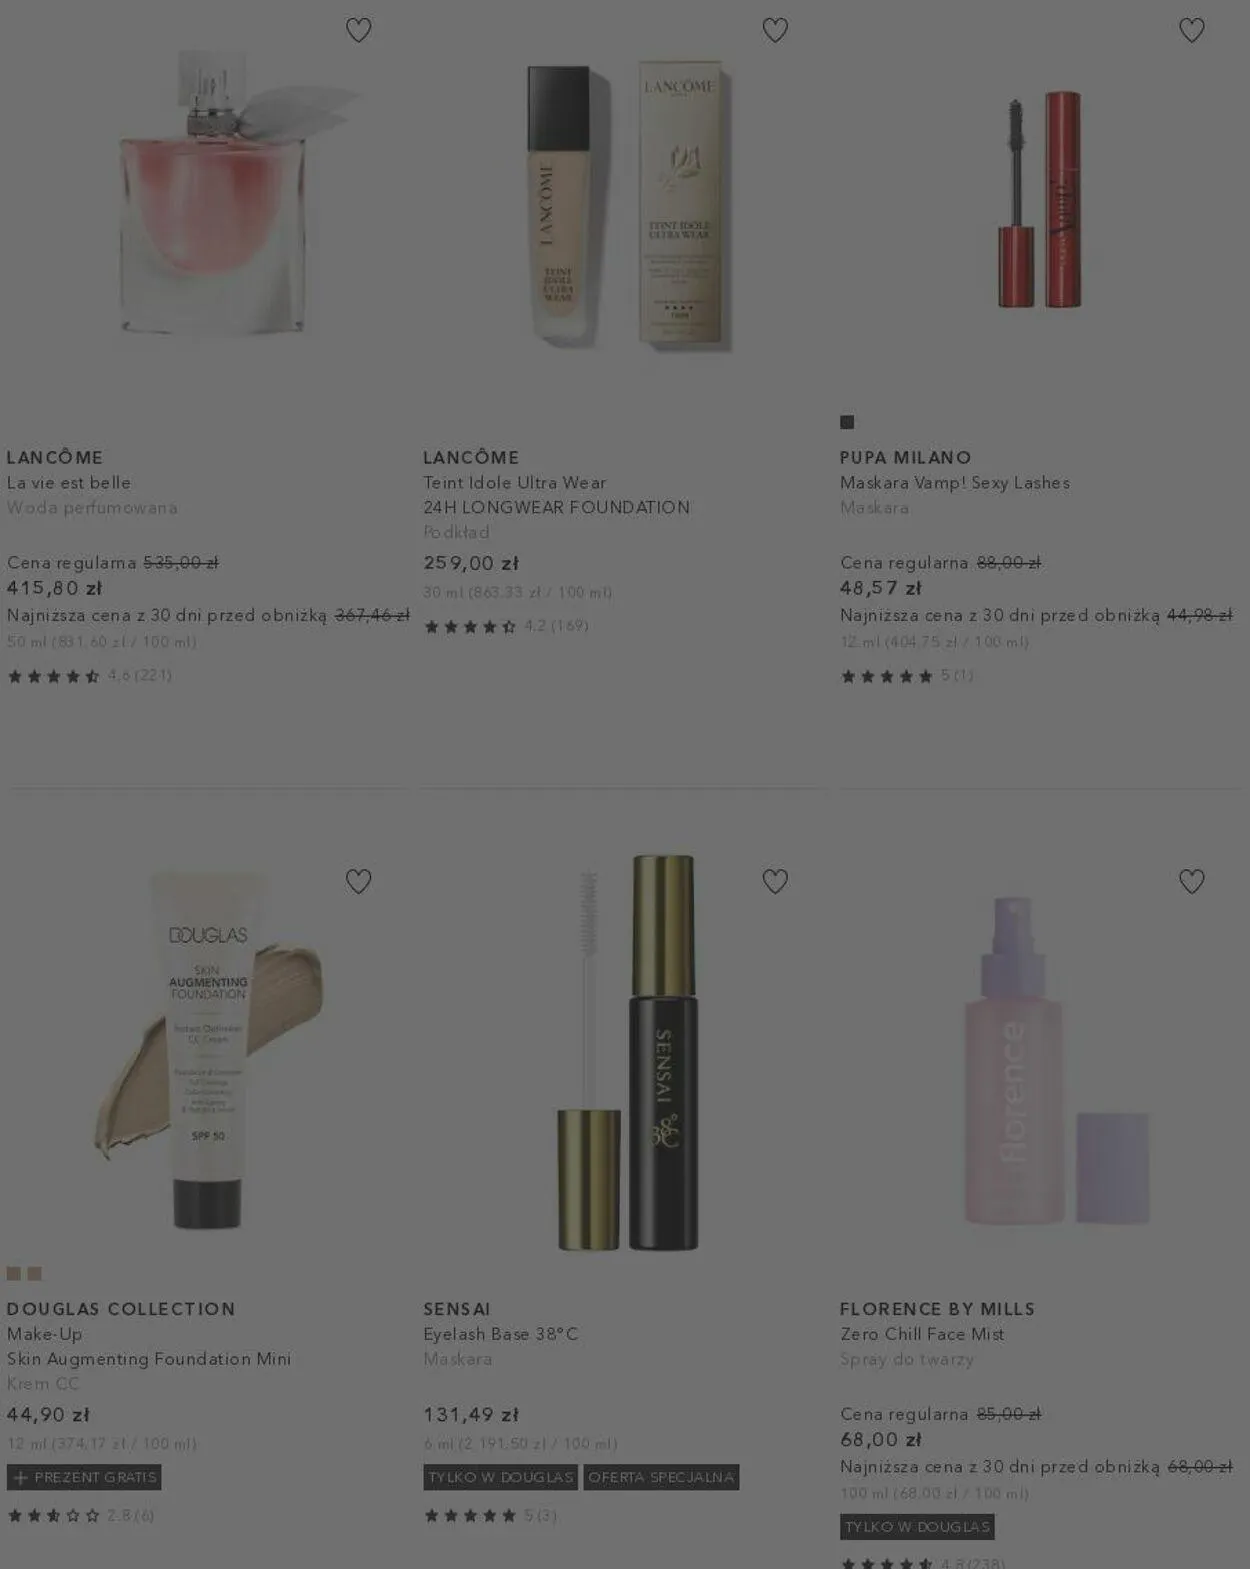Open the Maskara Vamp! Sexy Lashes link

pyautogui.click(x=955, y=483)
